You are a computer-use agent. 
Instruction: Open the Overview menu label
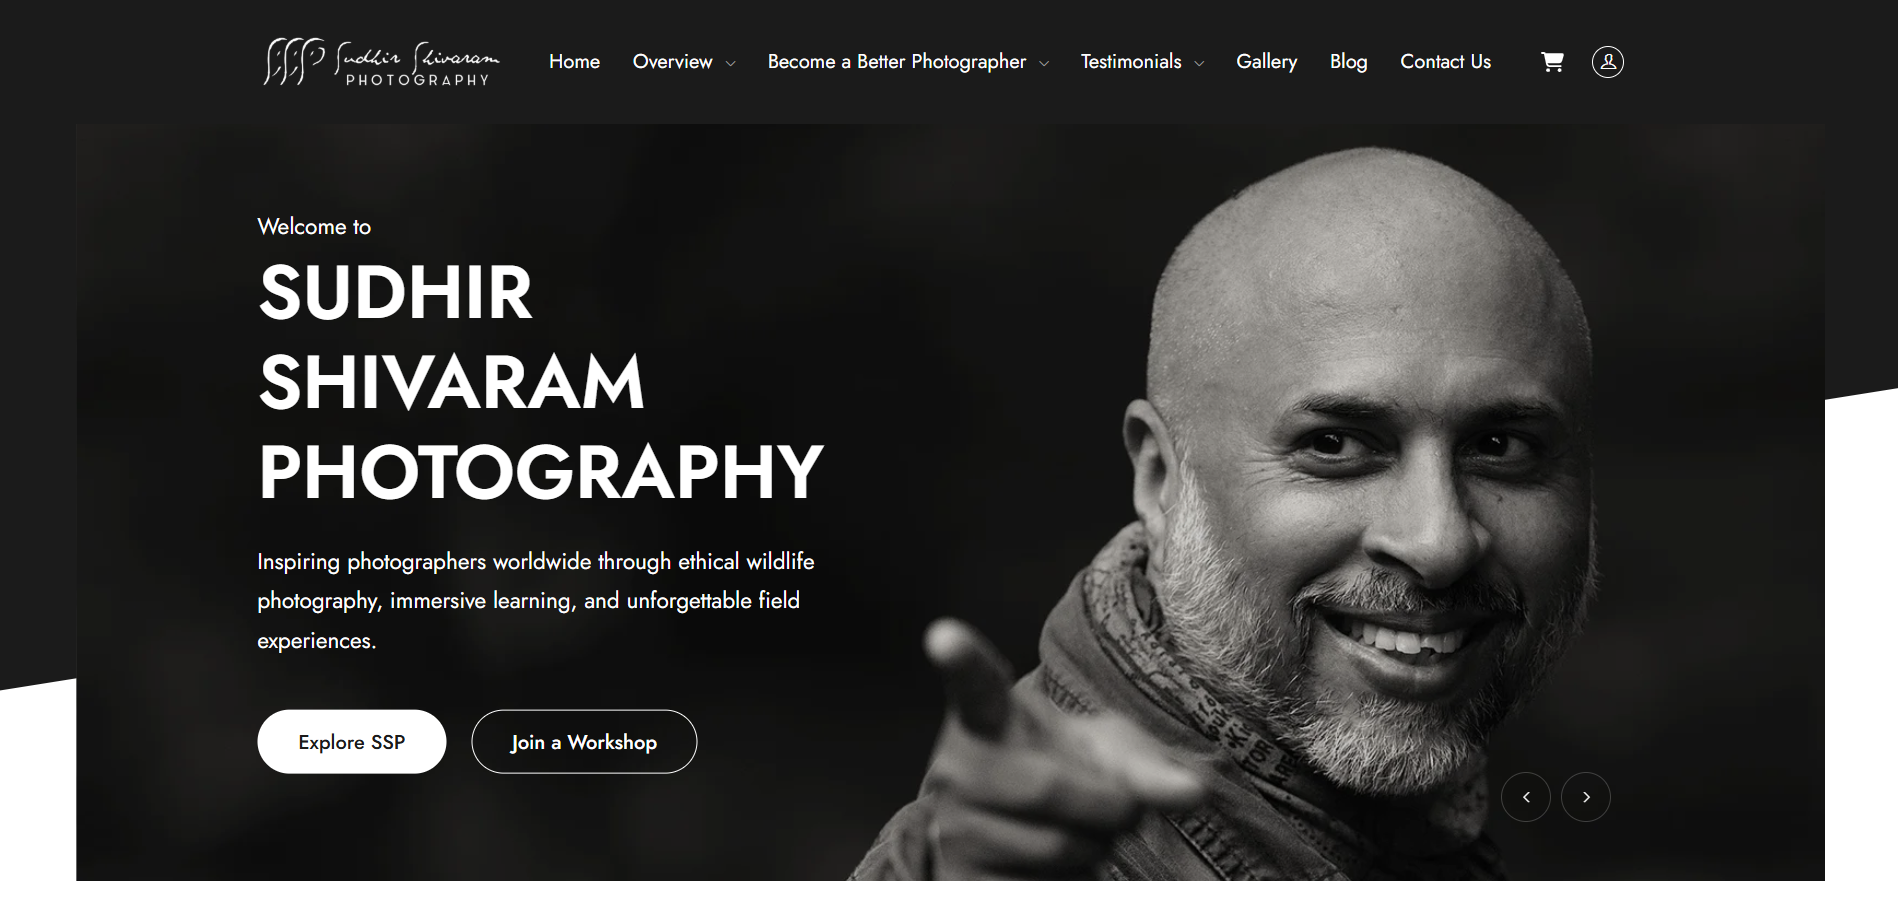click(x=672, y=62)
